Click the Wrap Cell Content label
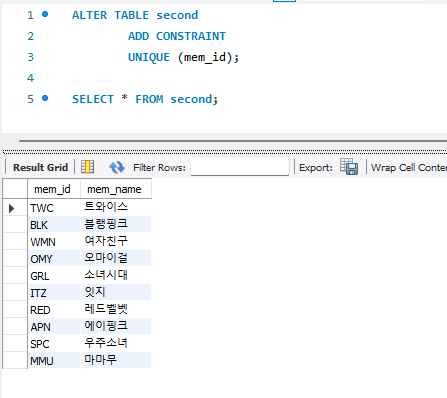 pos(409,167)
